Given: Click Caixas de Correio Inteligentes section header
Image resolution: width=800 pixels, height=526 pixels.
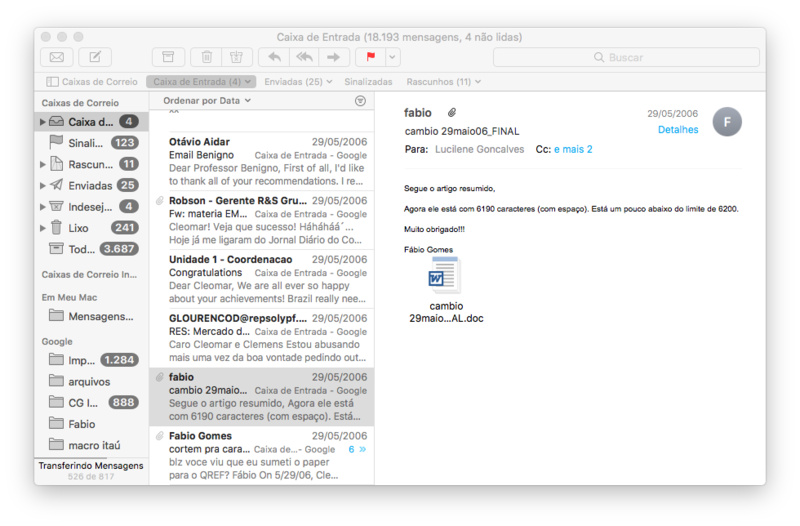Looking at the screenshot, I should tap(89, 274).
